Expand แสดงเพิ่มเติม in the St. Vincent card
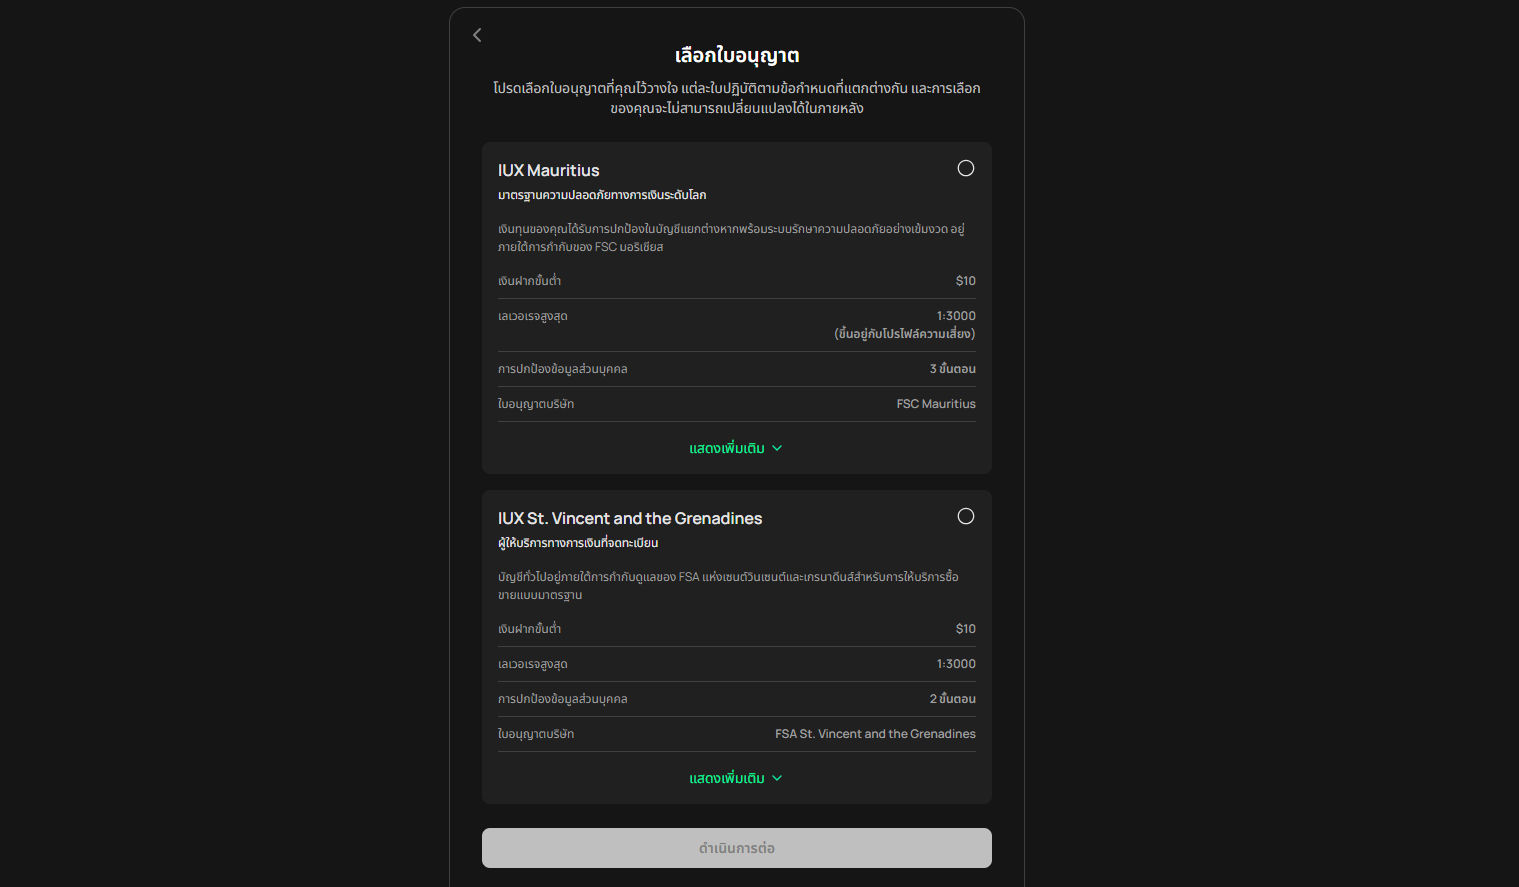This screenshot has width=1519, height=887. pyautogui.click(x=727, y=778)
